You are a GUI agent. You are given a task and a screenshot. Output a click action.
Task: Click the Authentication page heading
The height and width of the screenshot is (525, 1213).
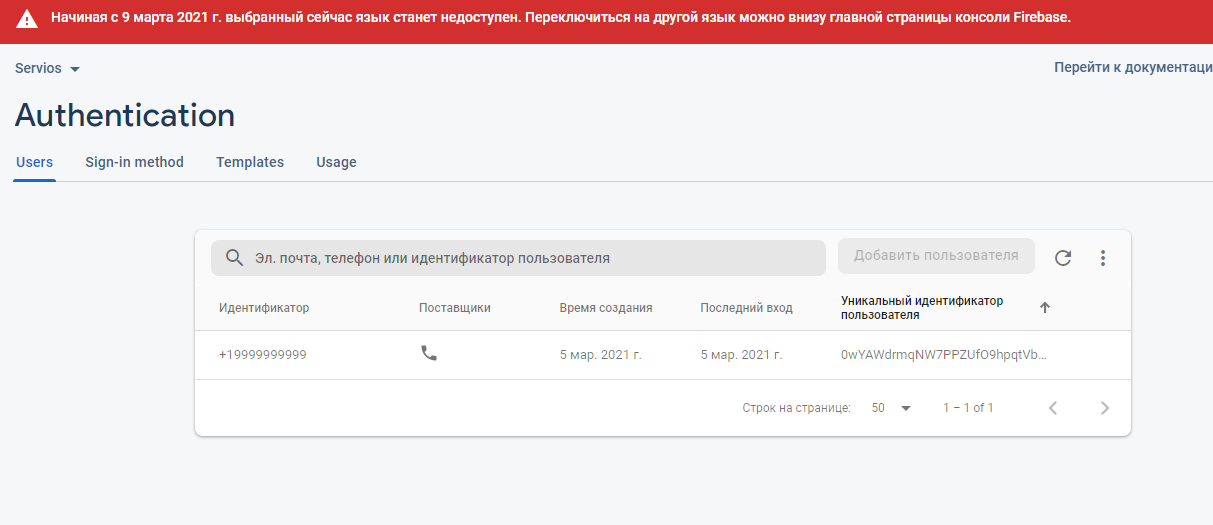(125, 115)
